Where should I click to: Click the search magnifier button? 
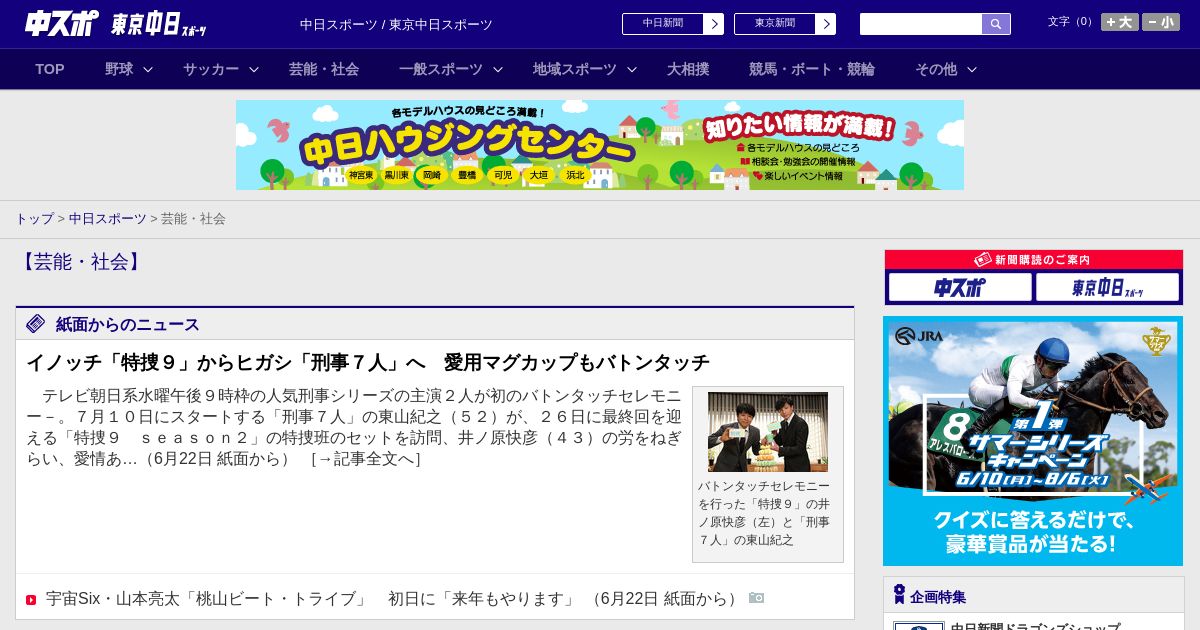coord(996,24)
